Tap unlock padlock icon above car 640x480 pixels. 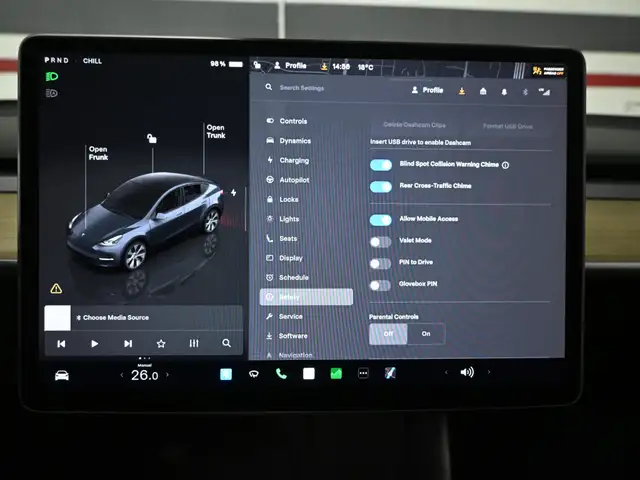click(x=151, y=138)
